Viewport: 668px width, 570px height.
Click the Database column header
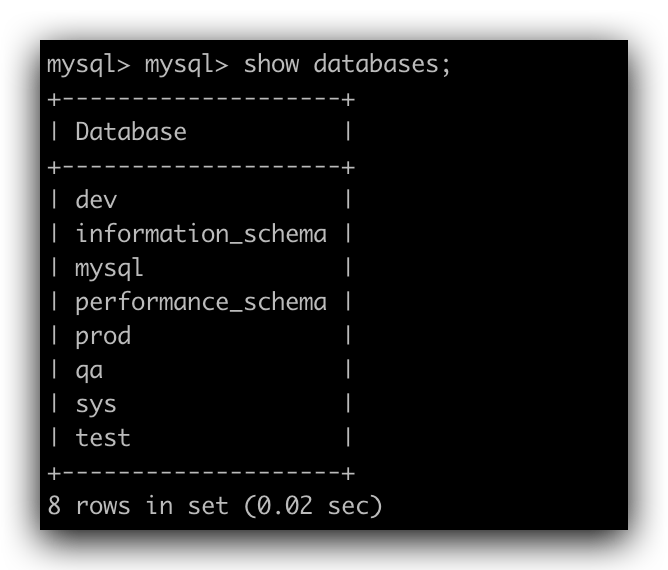(x=131, y=132)
